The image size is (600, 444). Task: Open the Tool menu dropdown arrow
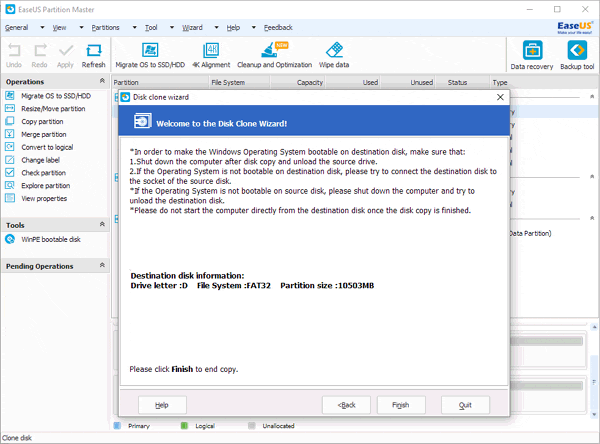coord(172,28)
